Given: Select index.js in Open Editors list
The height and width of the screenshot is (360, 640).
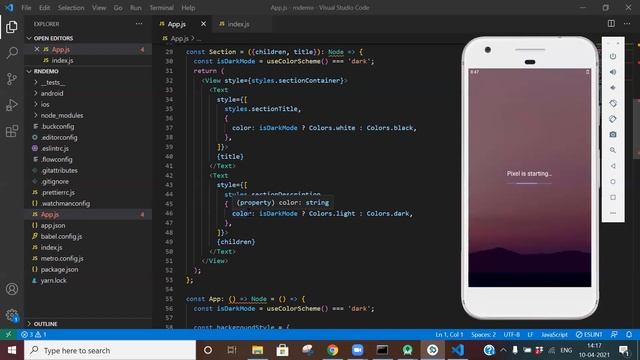Looking at the screenshot, I should click(62, 60).
